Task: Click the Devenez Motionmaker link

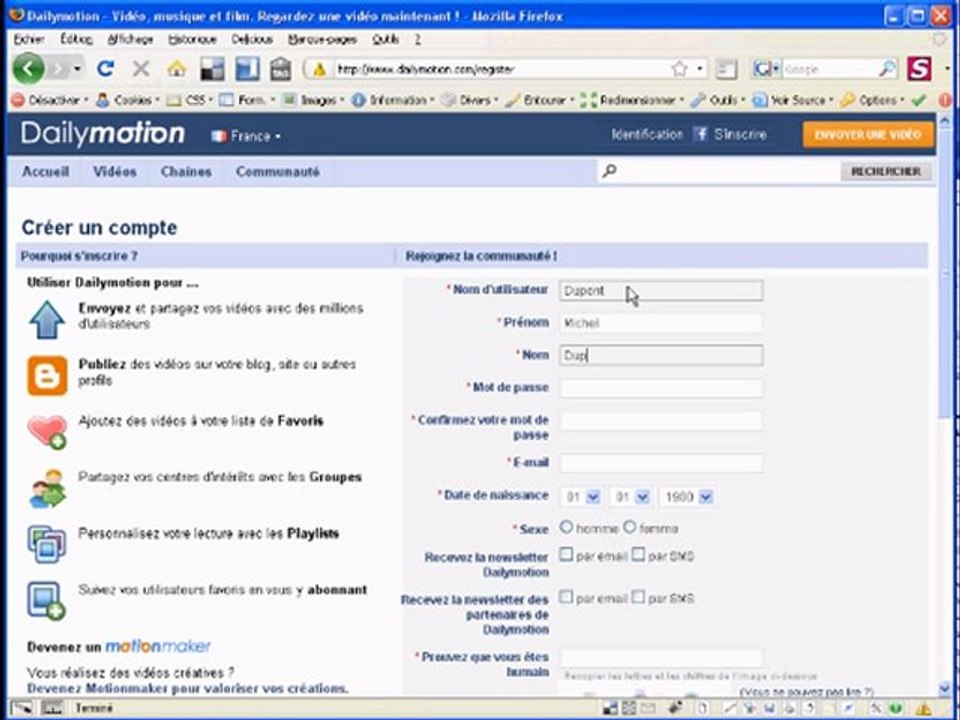Action: (x=187, y=688)
